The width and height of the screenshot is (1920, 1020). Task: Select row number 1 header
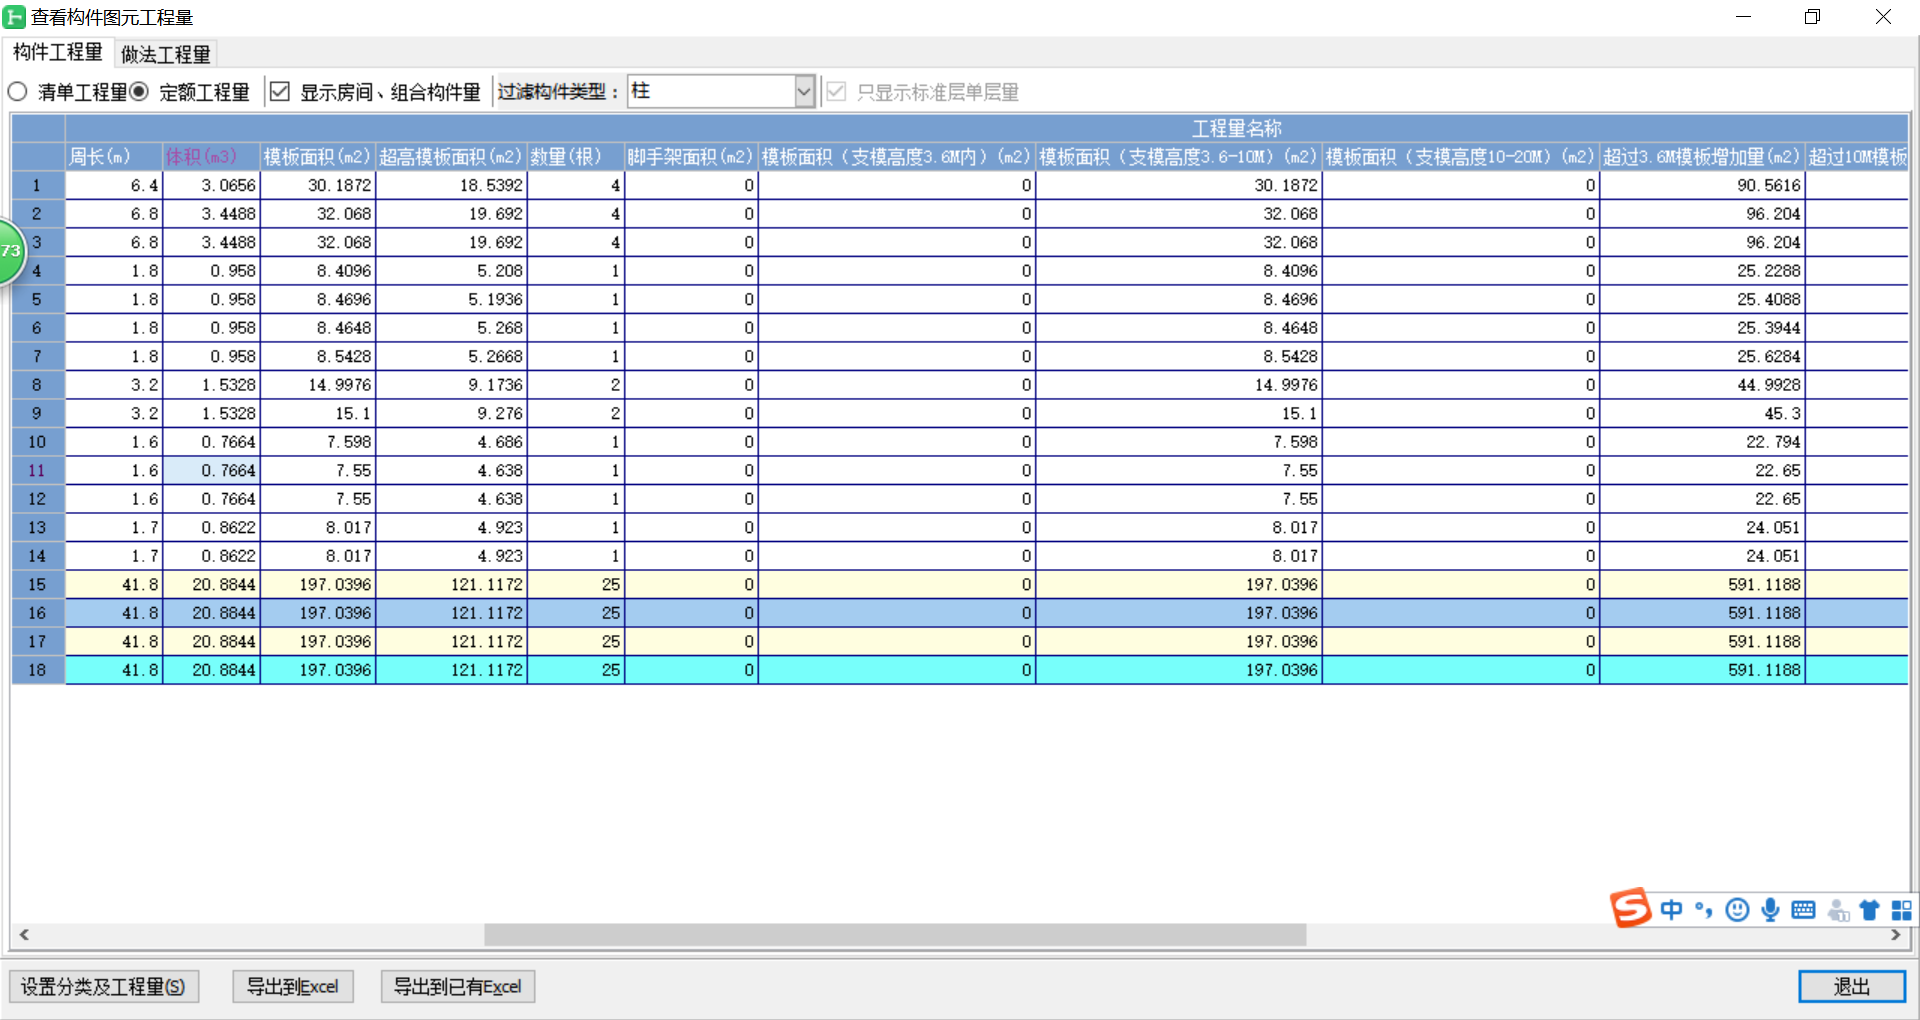pyautogui.click(x=38, y=185)
